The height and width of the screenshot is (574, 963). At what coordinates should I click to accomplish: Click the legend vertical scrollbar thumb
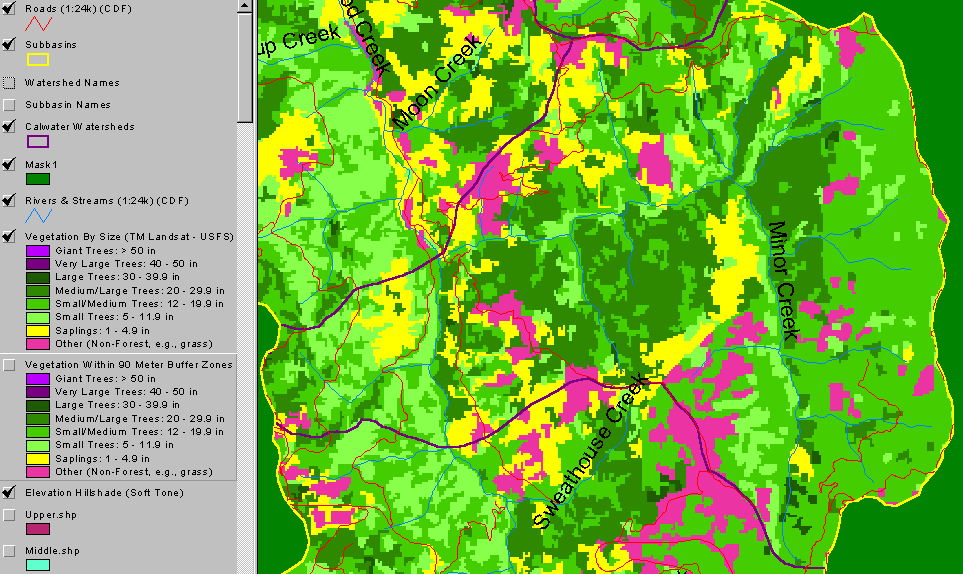pos(244,68)
